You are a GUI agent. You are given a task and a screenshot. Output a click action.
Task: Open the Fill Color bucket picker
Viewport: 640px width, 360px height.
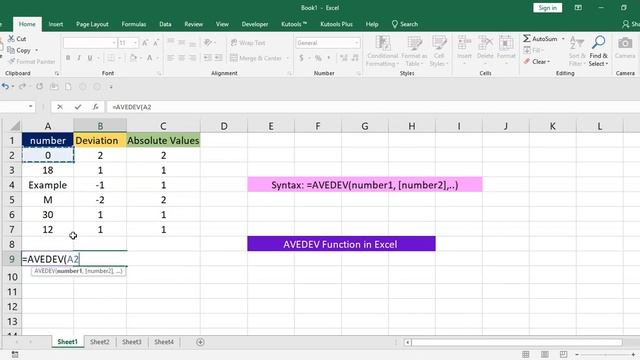click(133, 58)
